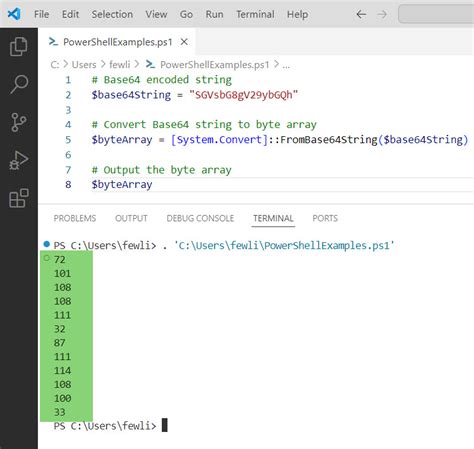Open the Source Control view icon
Screen dimensions: 474x449
19,122
